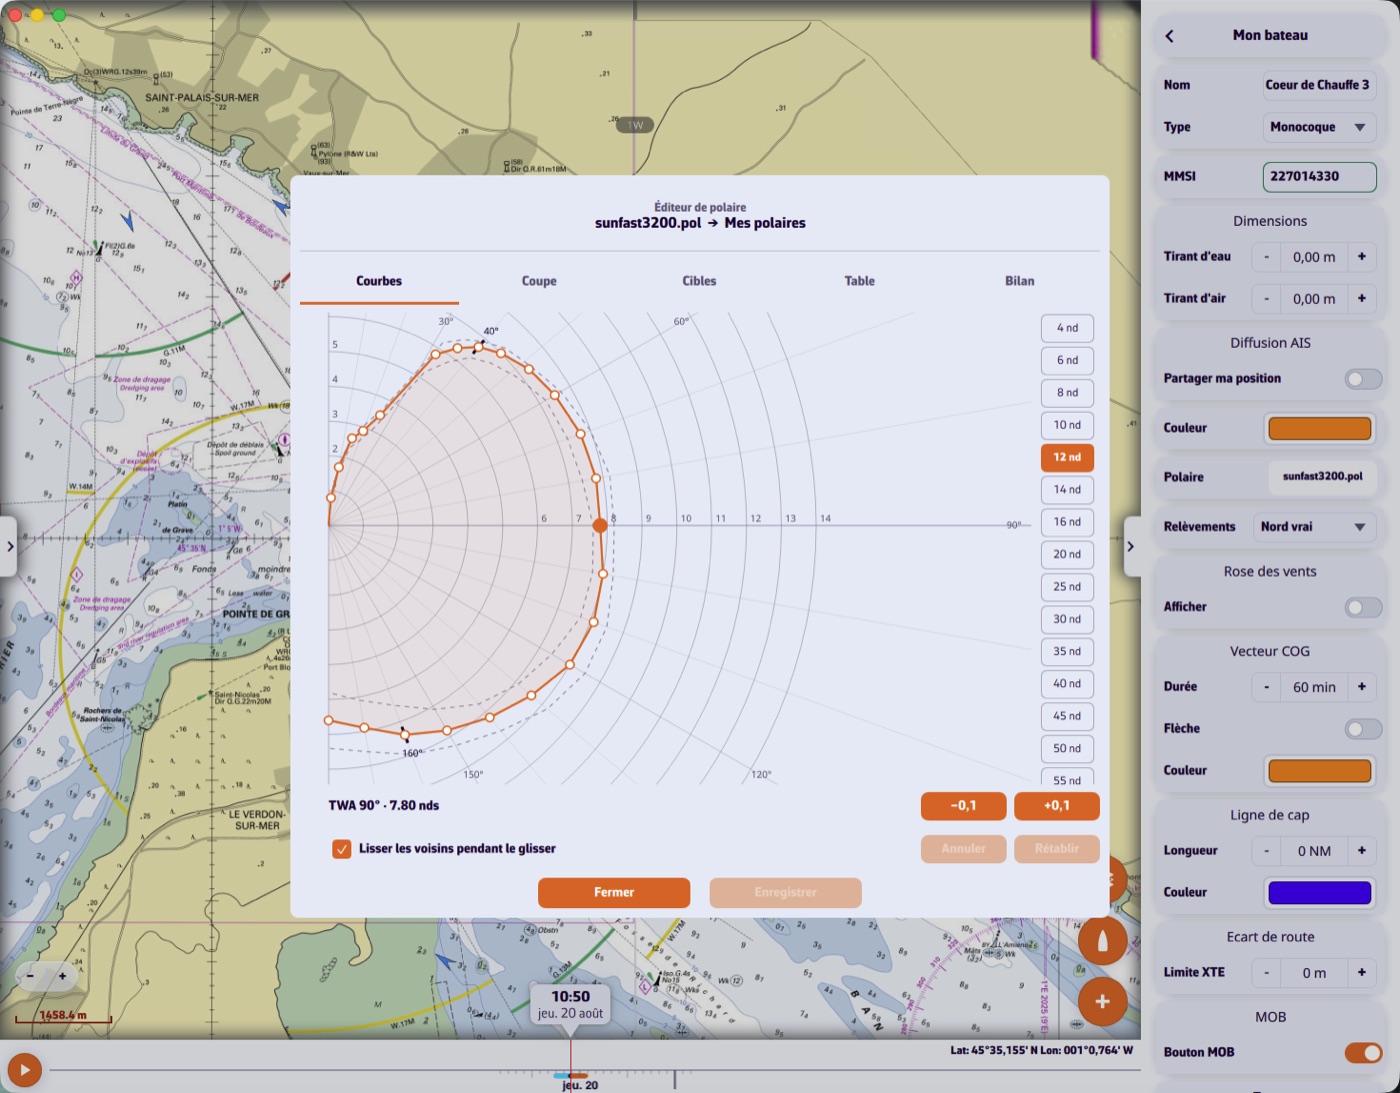The height and width of the screenshot is (1093, 1400).
Task: Open the Polaire sunfast3200.pol selector
Action: click(x=1322, y=477)
